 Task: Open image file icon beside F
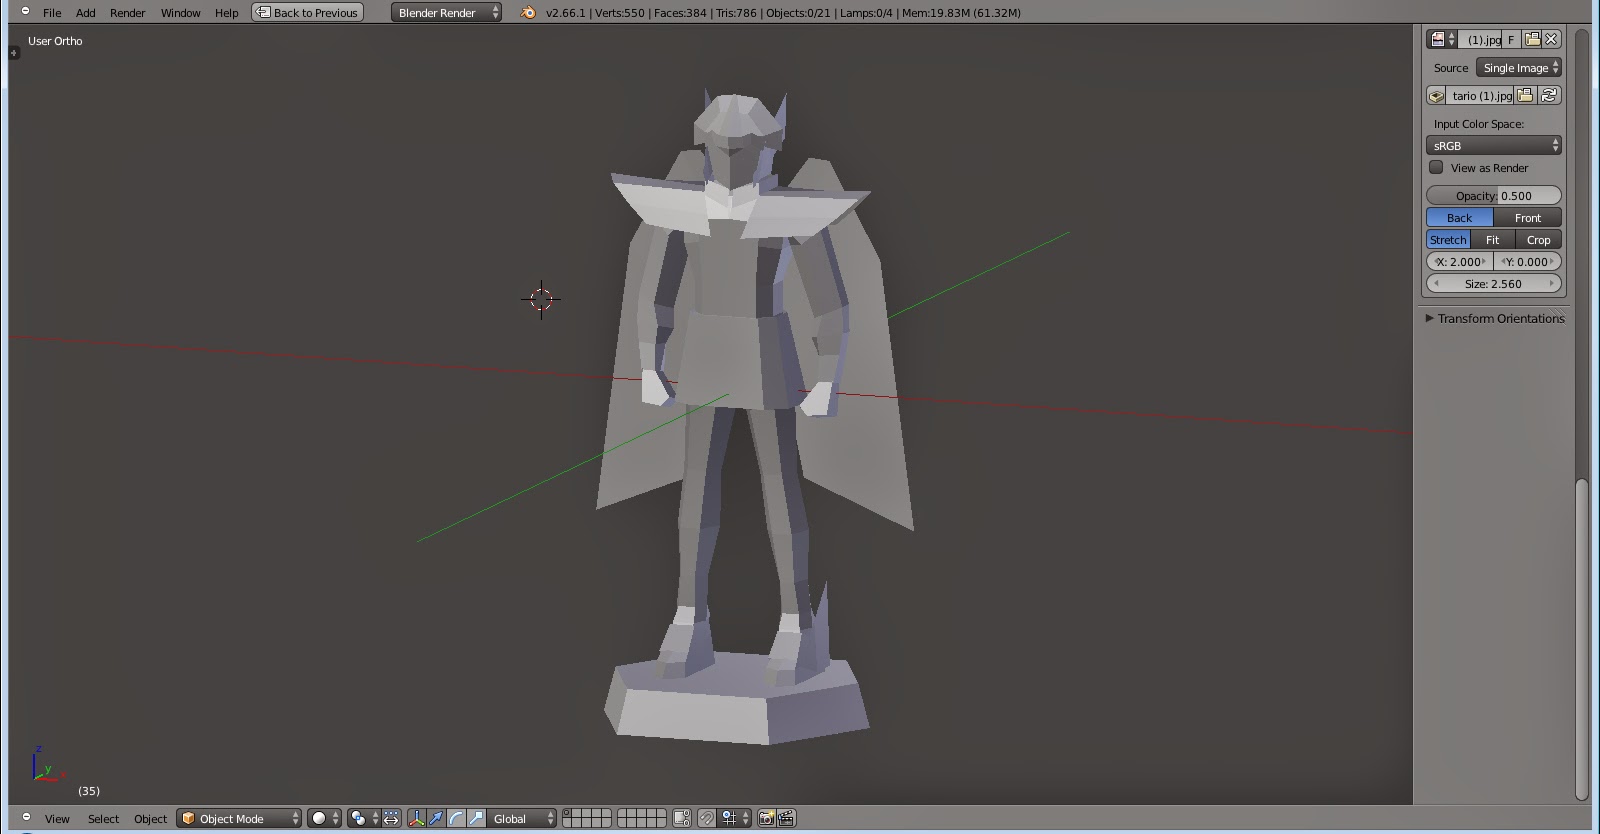tap(1532, 39)
